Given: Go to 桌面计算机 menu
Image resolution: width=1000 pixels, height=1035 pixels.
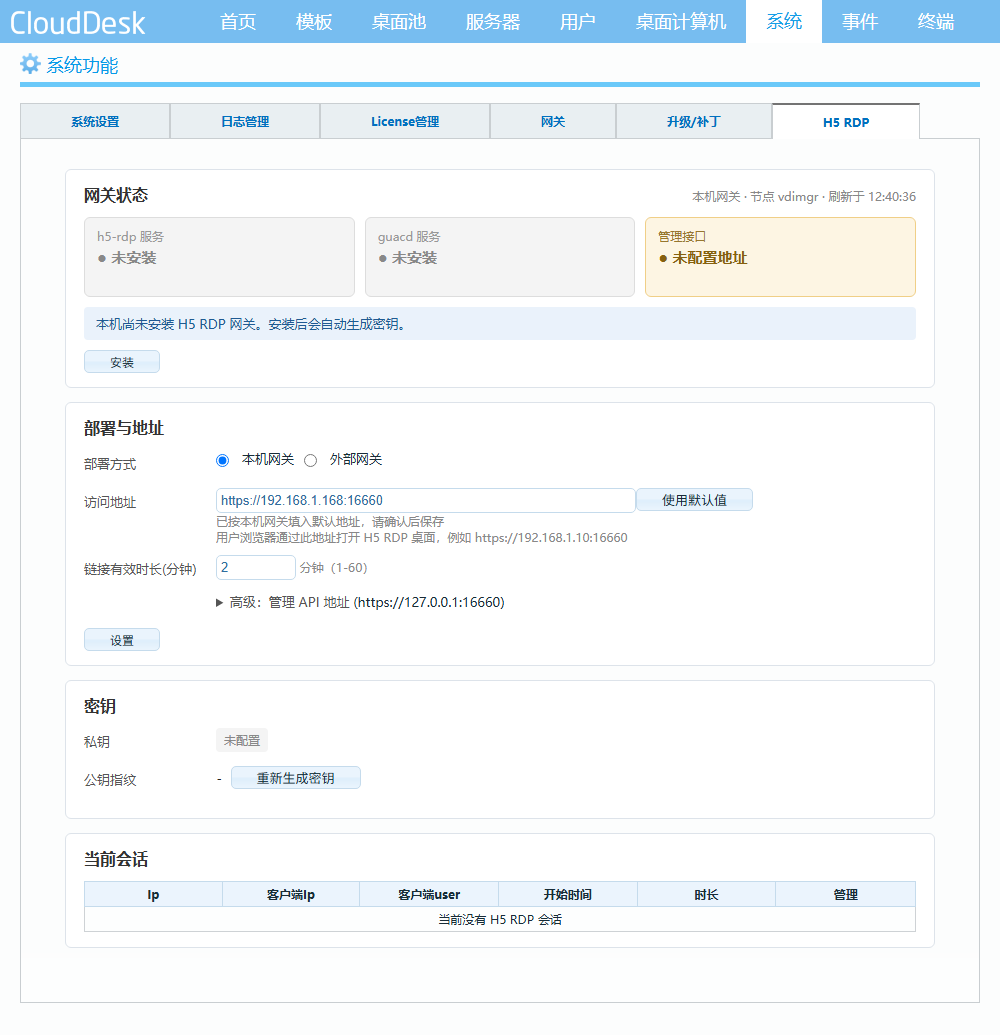Looking at the screenshot, I should click(681, 22).
